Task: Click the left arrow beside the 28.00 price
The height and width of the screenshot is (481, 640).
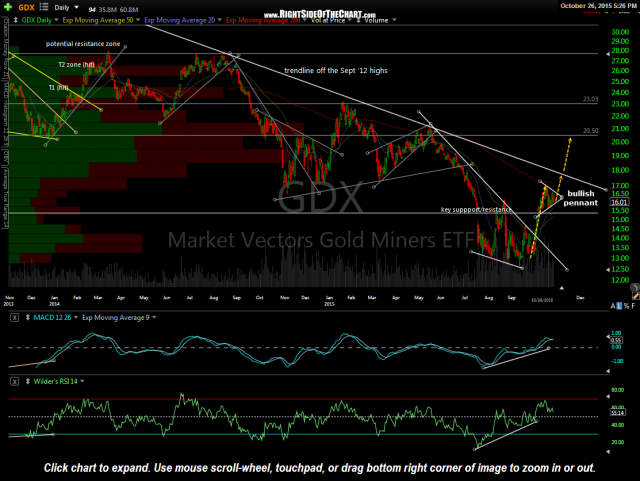Action: (608, 53)
